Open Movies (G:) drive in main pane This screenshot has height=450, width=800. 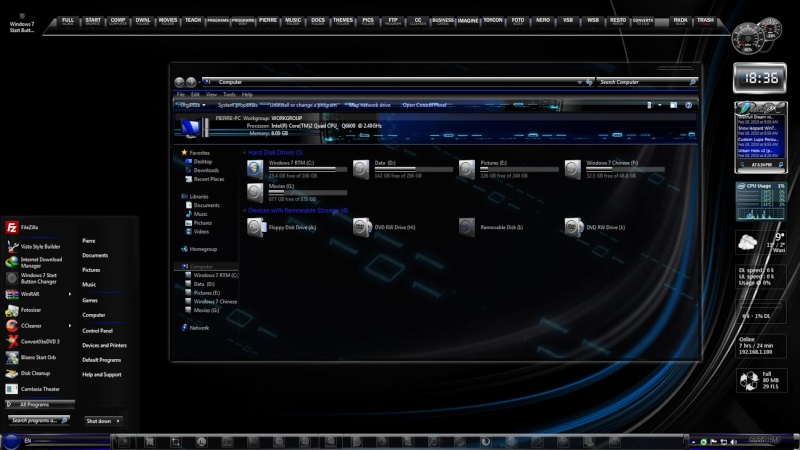click(x=296, y=192)
